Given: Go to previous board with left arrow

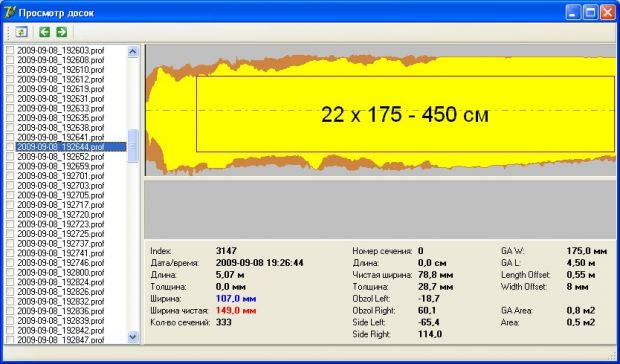Looking at the screenshot, I should (x=44, y=32).
